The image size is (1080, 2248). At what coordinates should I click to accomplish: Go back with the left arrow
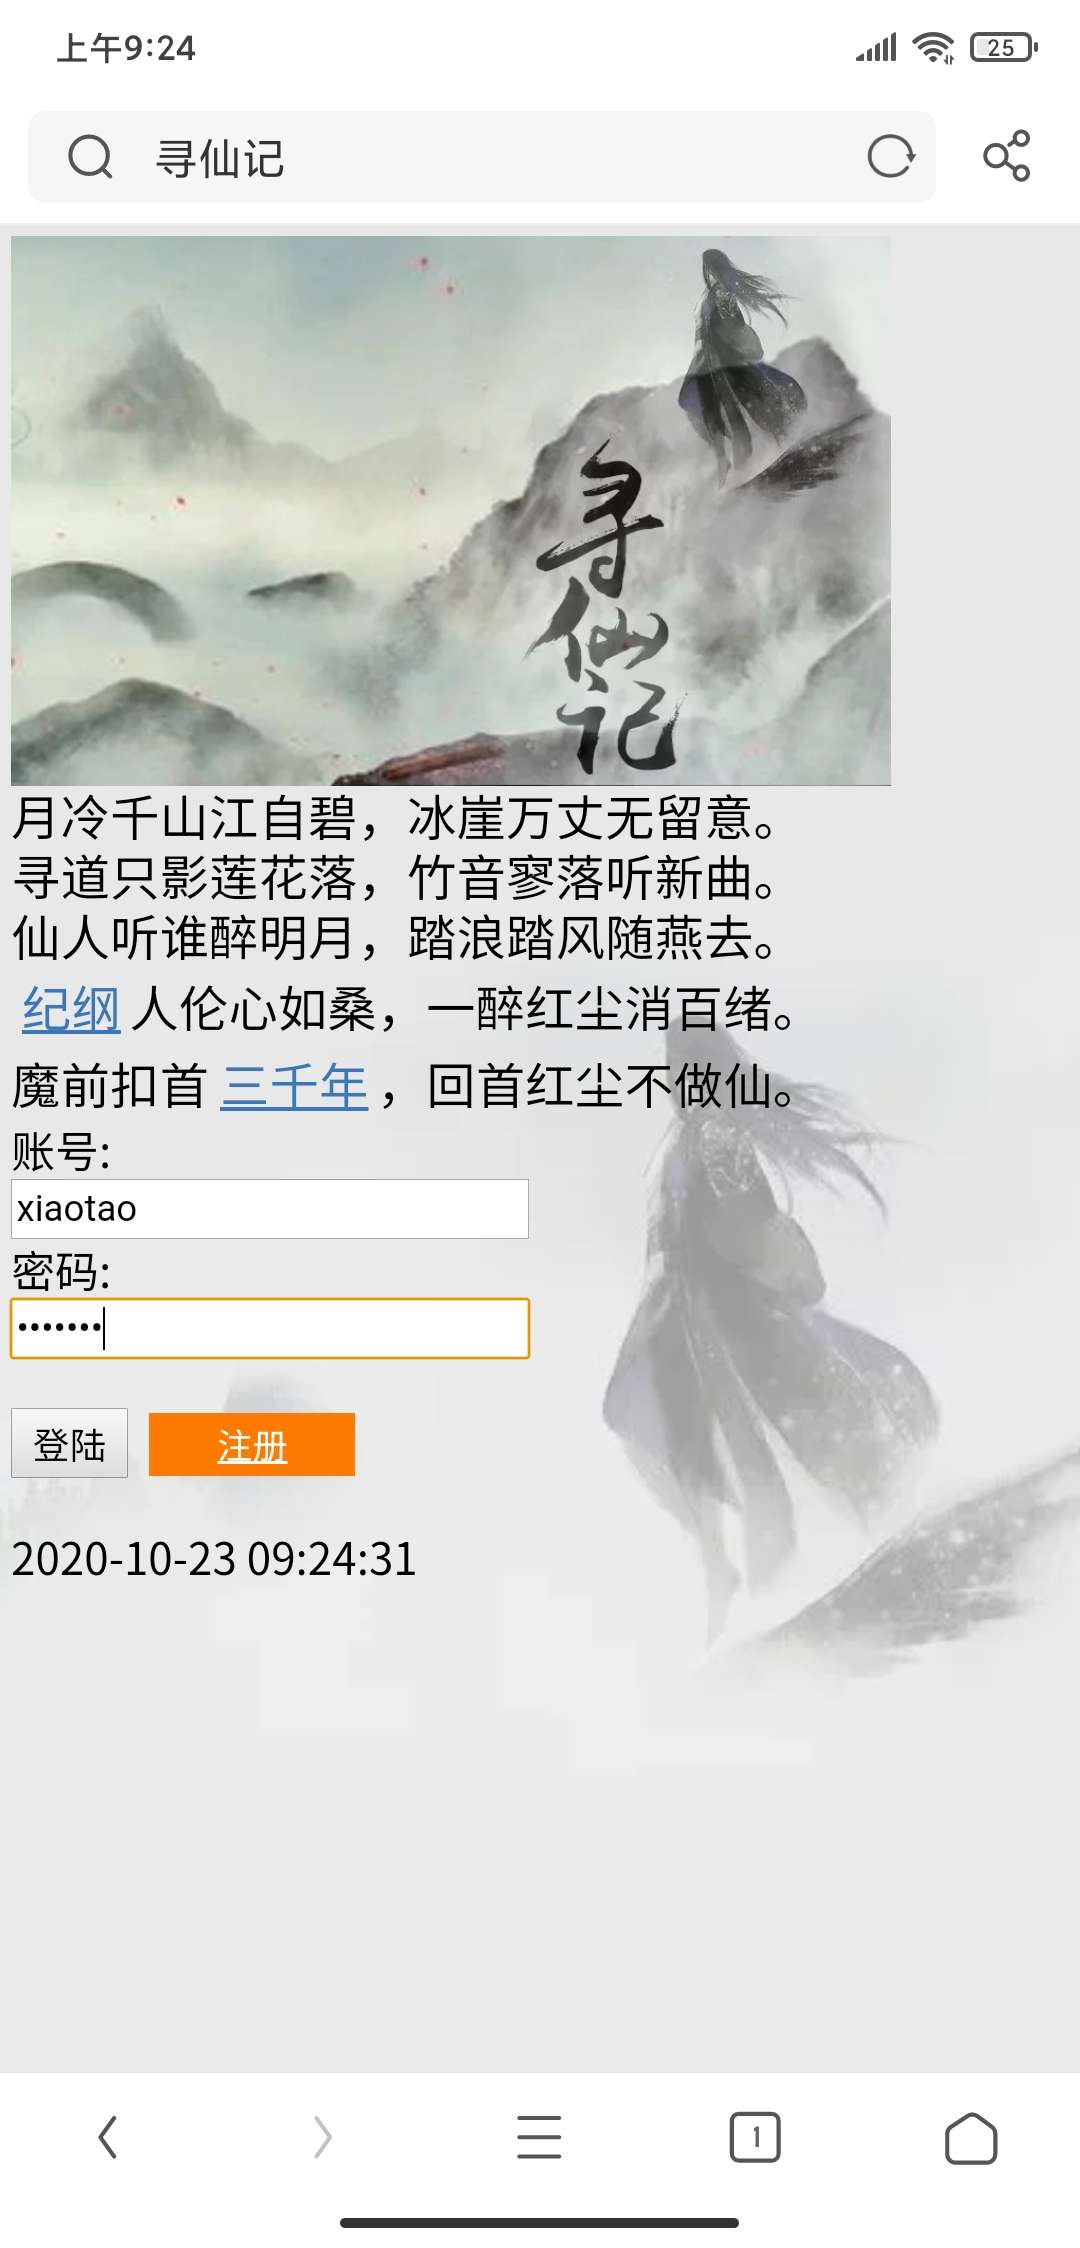point(108,2137)
